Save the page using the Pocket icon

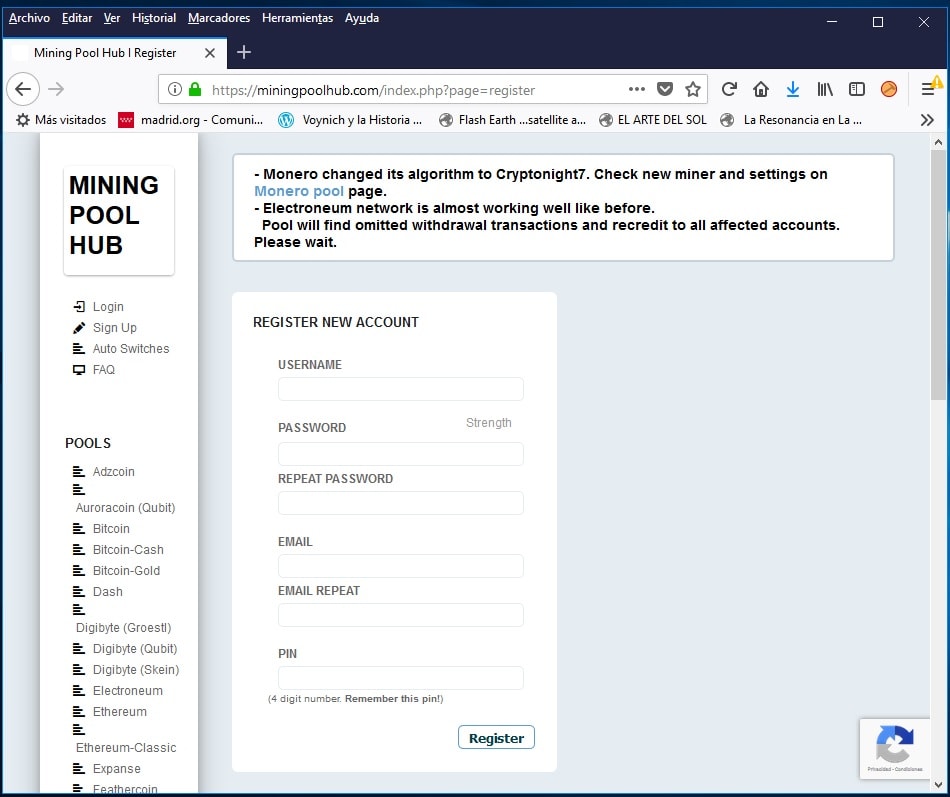click(665, 89)
